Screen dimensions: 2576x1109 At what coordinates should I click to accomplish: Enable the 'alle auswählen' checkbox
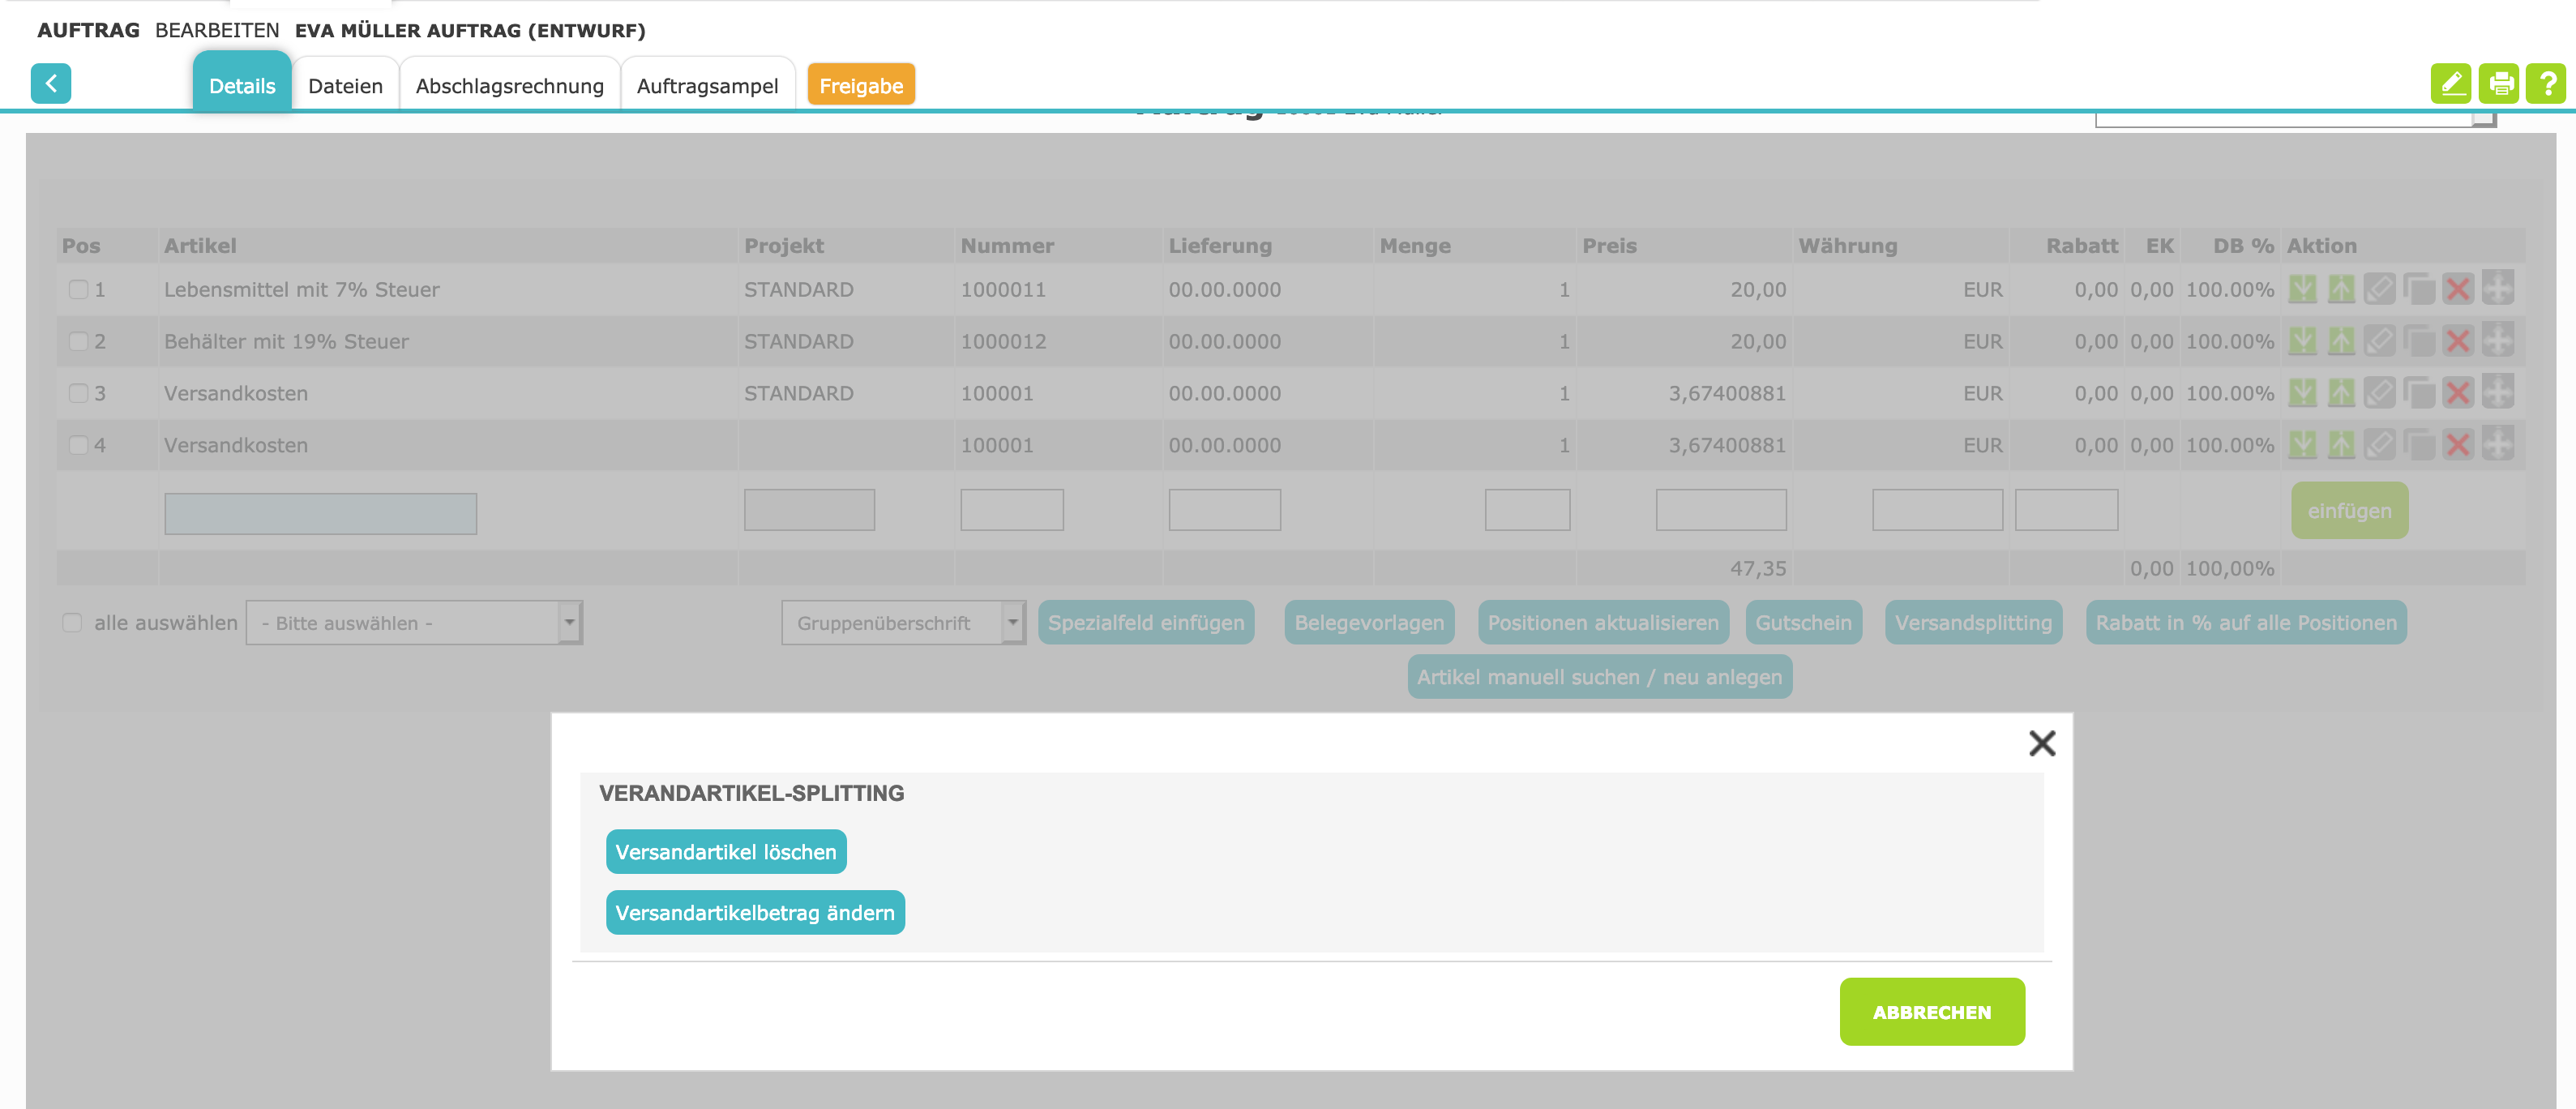(x=72, y=622)
